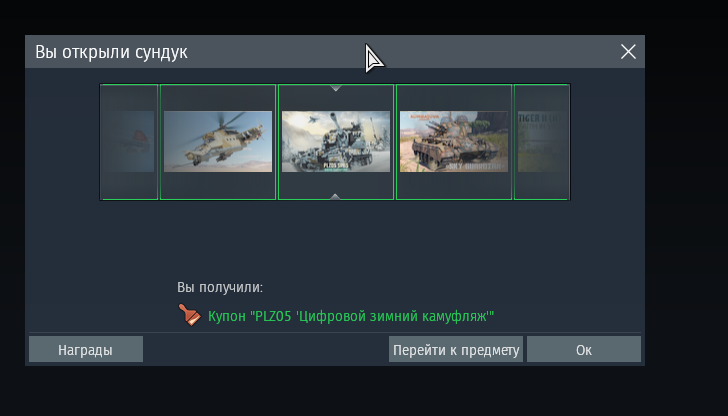This screenshot has width=728, height=416.
Task: Click the Вы получили: label
Action: pos(220,287)
